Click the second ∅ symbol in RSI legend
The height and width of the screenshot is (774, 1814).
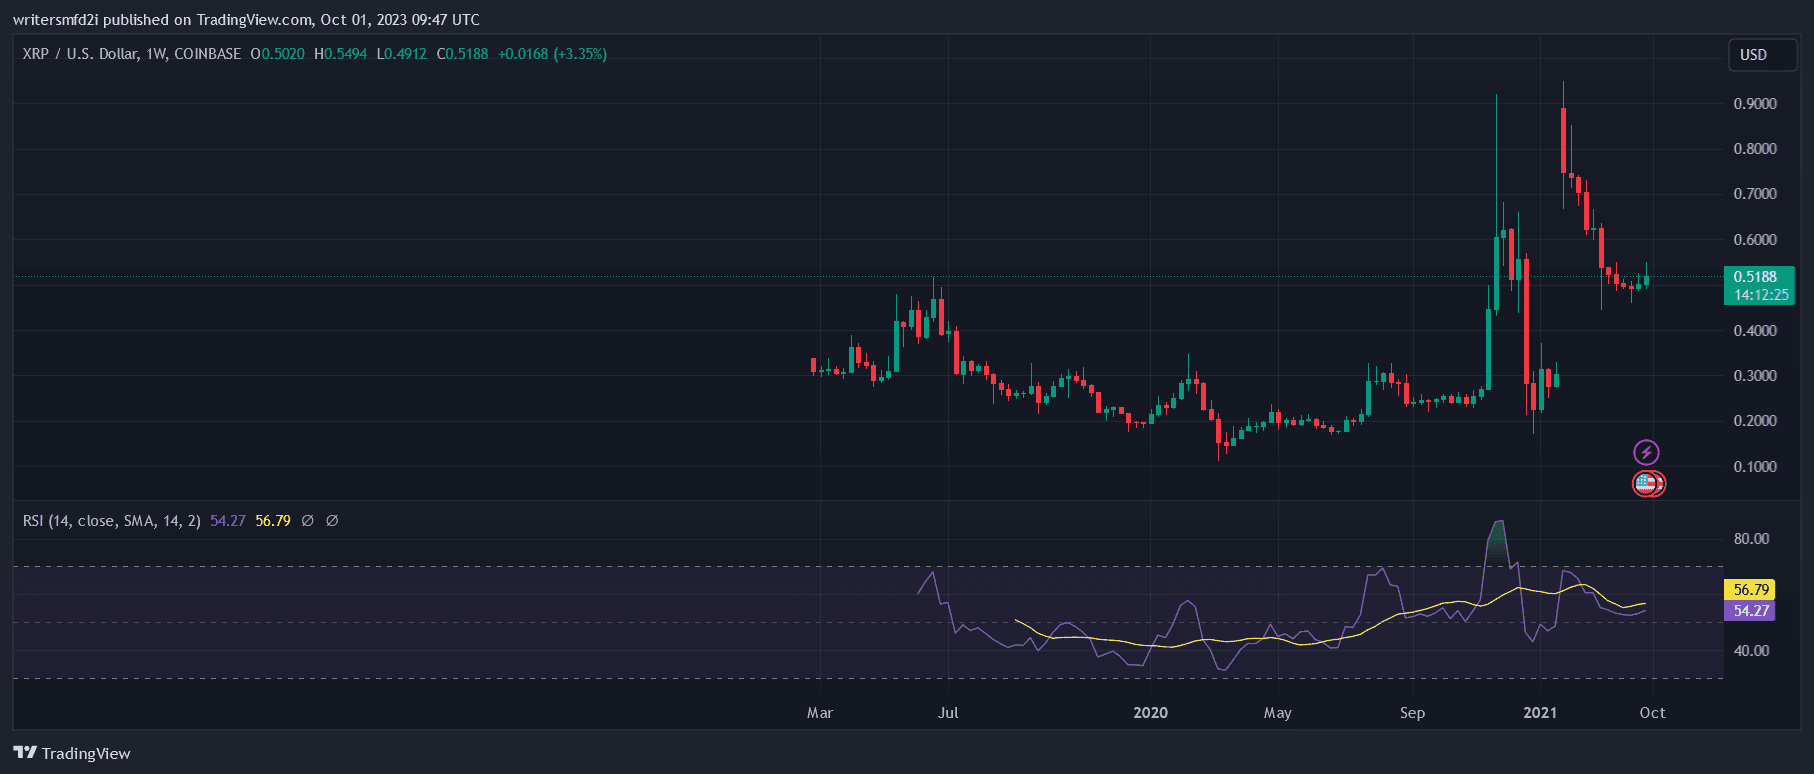[332, 521]
